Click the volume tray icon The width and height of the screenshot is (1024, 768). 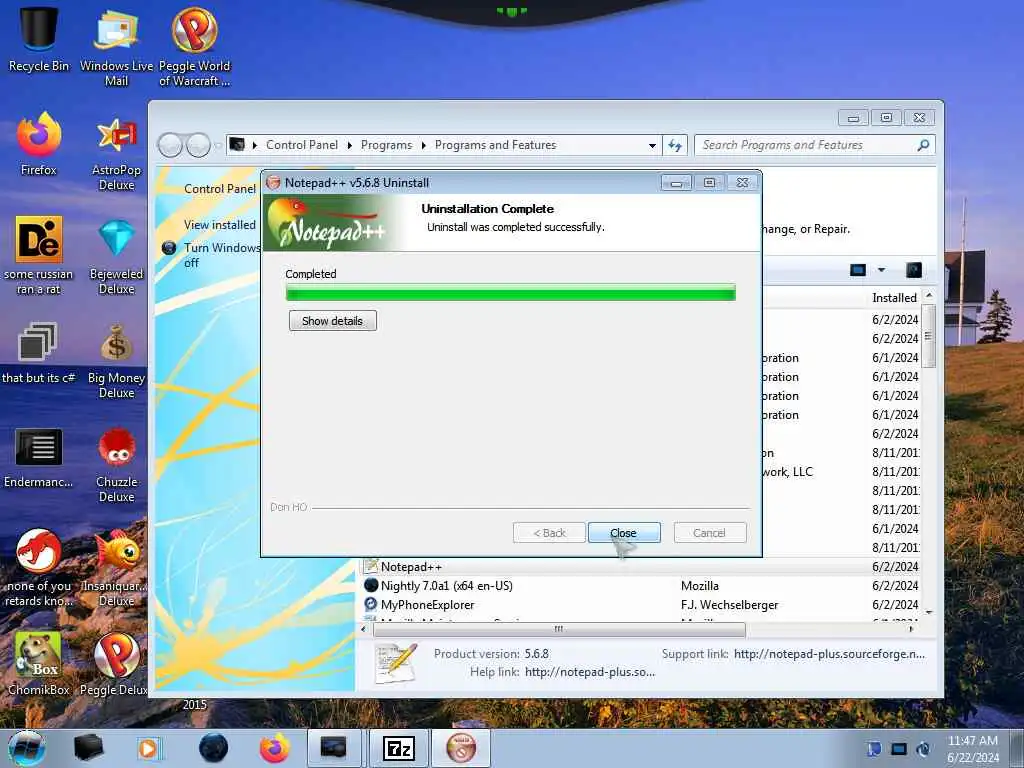[923, 749]
